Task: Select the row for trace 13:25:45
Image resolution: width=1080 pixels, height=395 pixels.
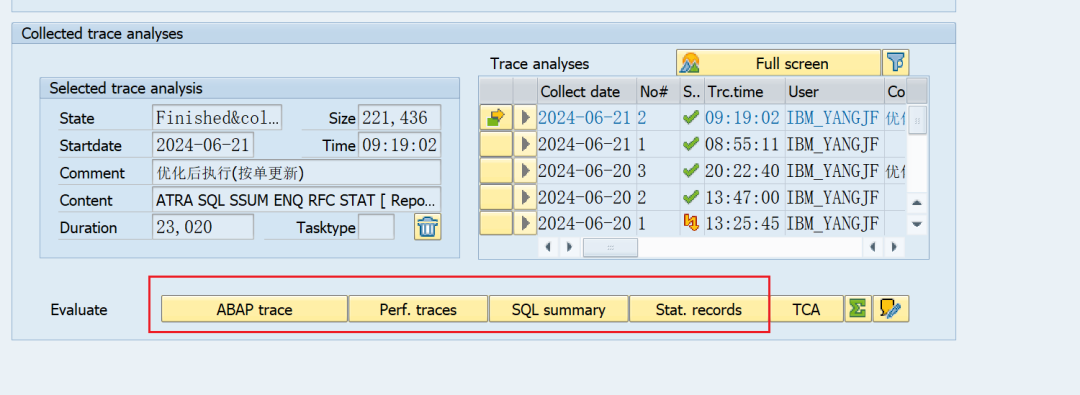Action: (496, 223)
